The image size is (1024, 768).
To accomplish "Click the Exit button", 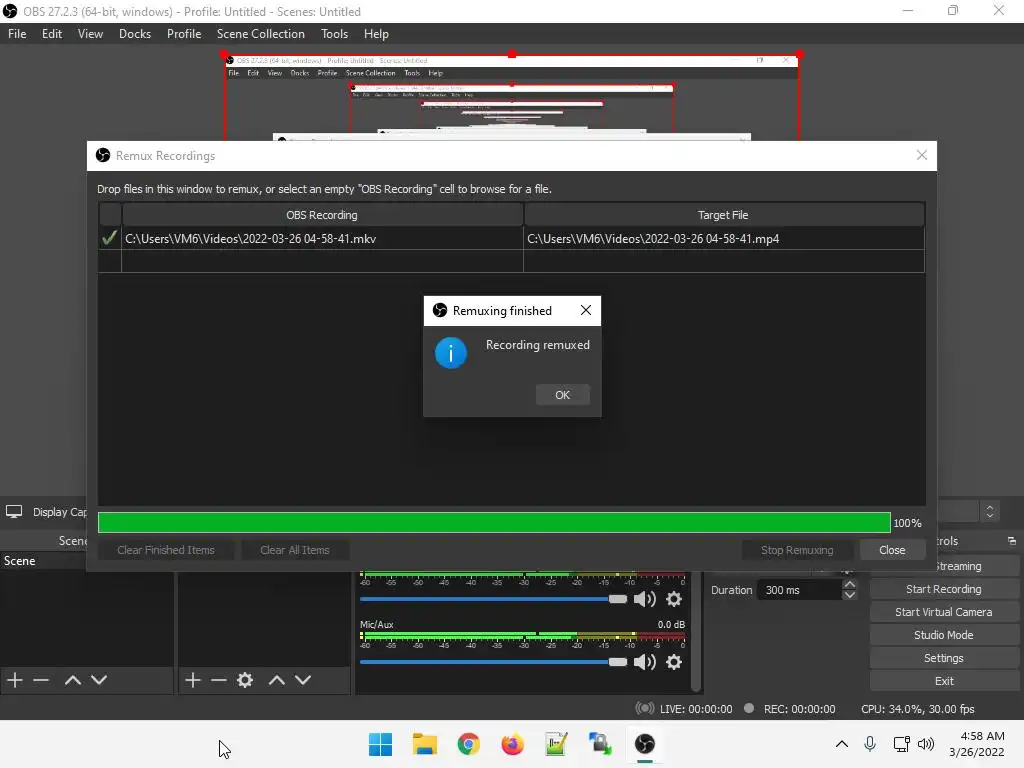I will pos(944,680).
